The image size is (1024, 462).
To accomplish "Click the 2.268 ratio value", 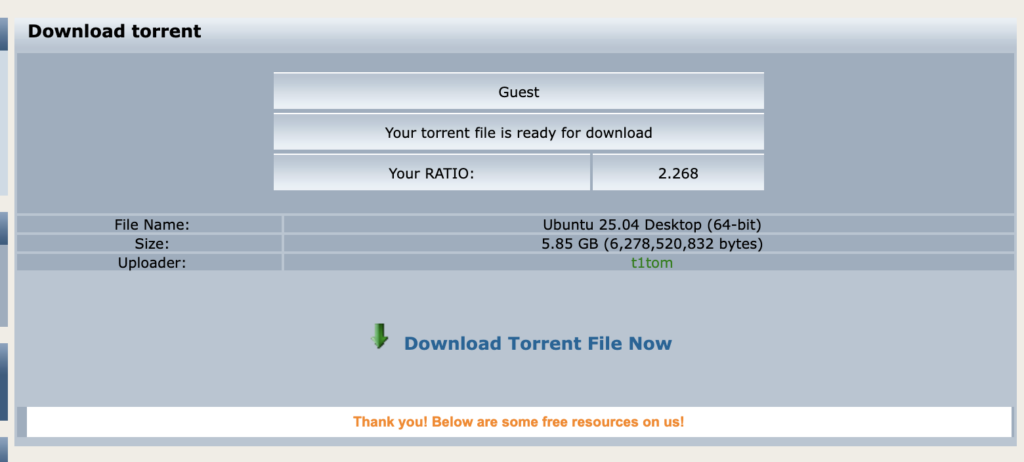I will click(x=678, y=173).
